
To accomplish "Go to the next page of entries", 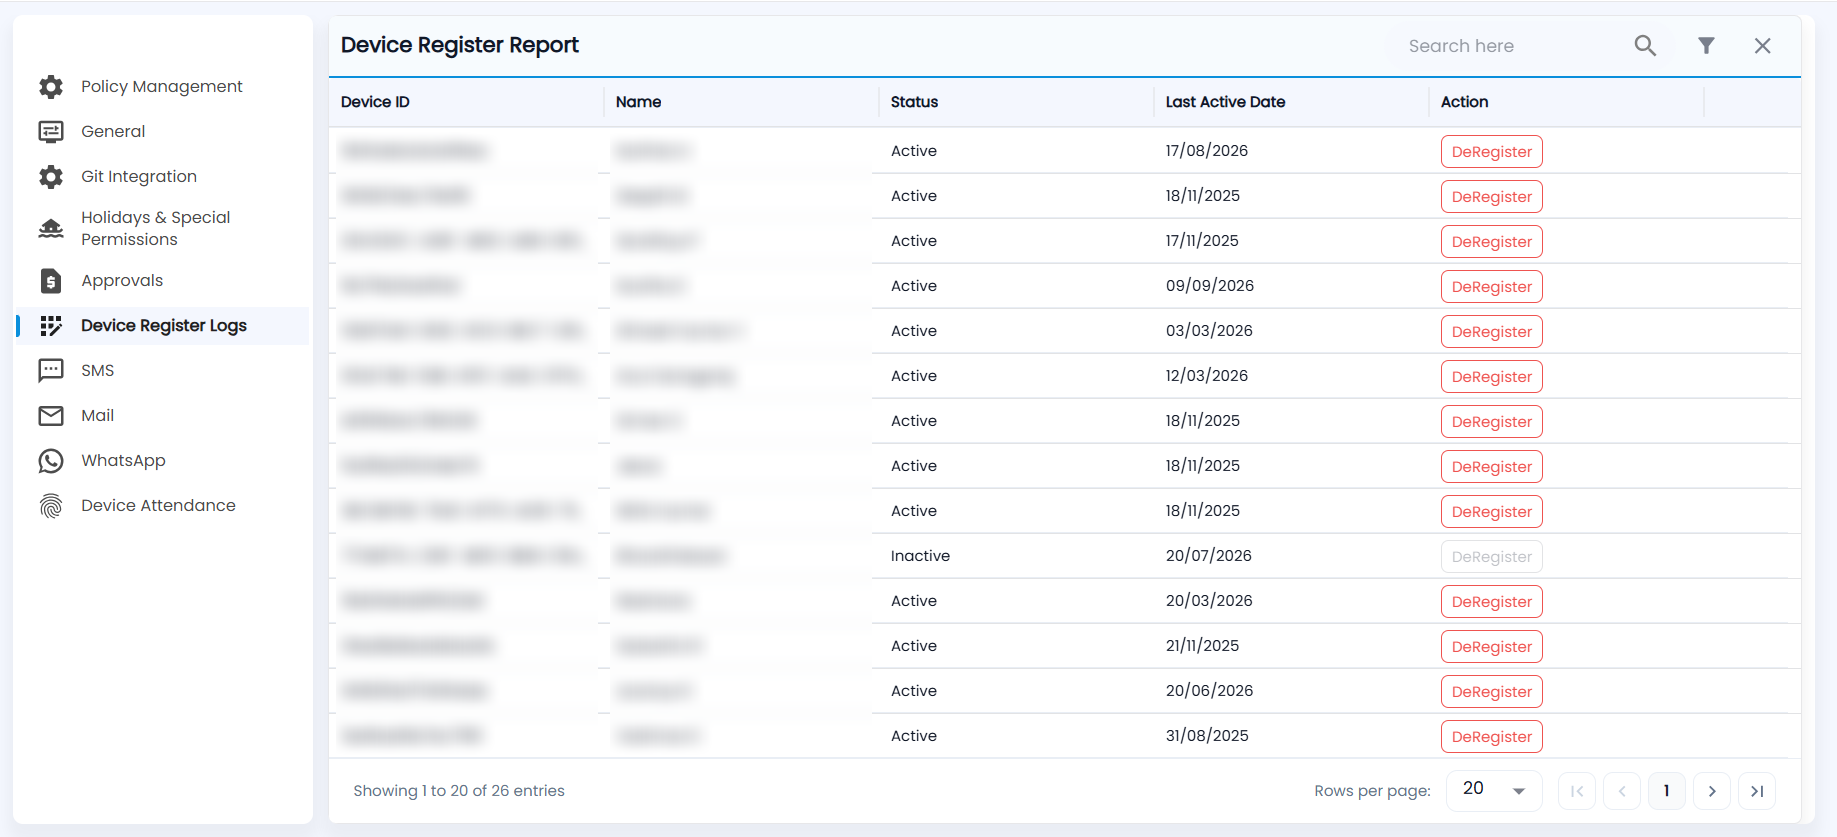I will tap(1712, 791).
